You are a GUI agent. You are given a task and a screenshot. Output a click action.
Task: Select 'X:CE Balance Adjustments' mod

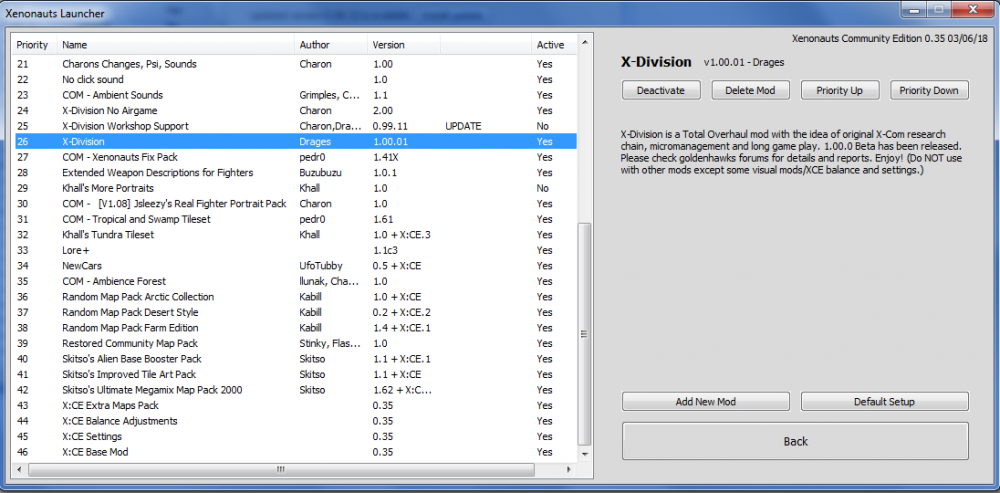pos(295,421)
